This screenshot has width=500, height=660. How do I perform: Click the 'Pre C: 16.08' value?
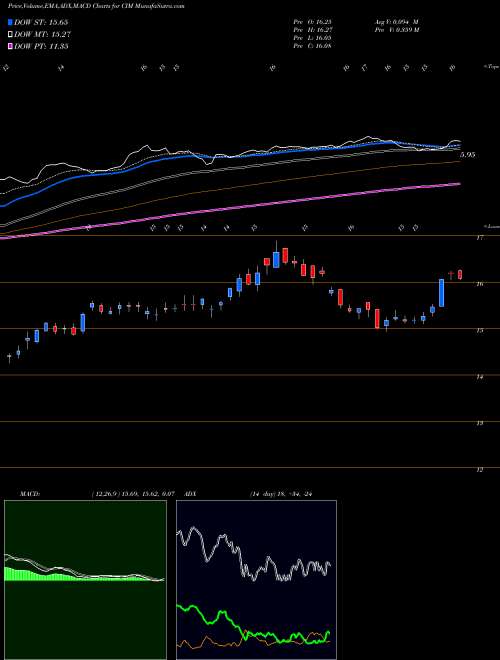(312, 45)
